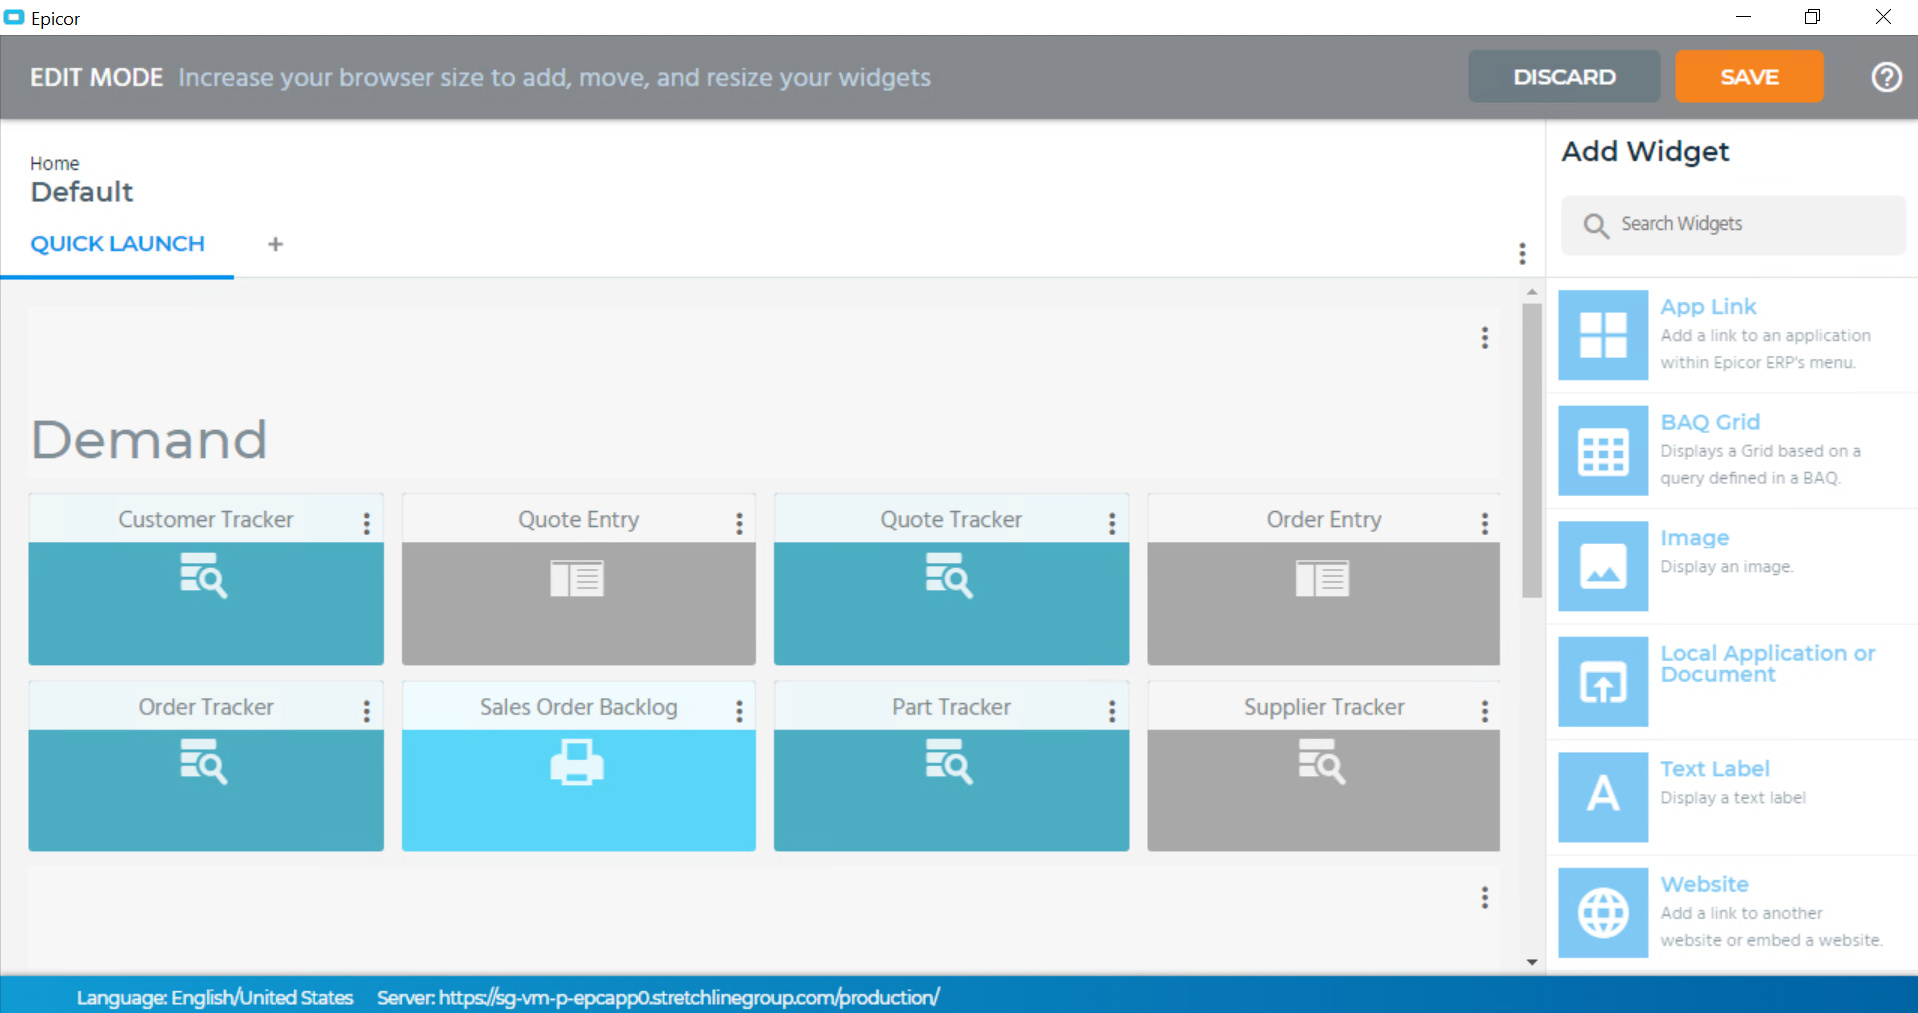The width and height of the screenshot is (1918, 1013).
Task: Click the Text Label widget title
Action: 1715,769
